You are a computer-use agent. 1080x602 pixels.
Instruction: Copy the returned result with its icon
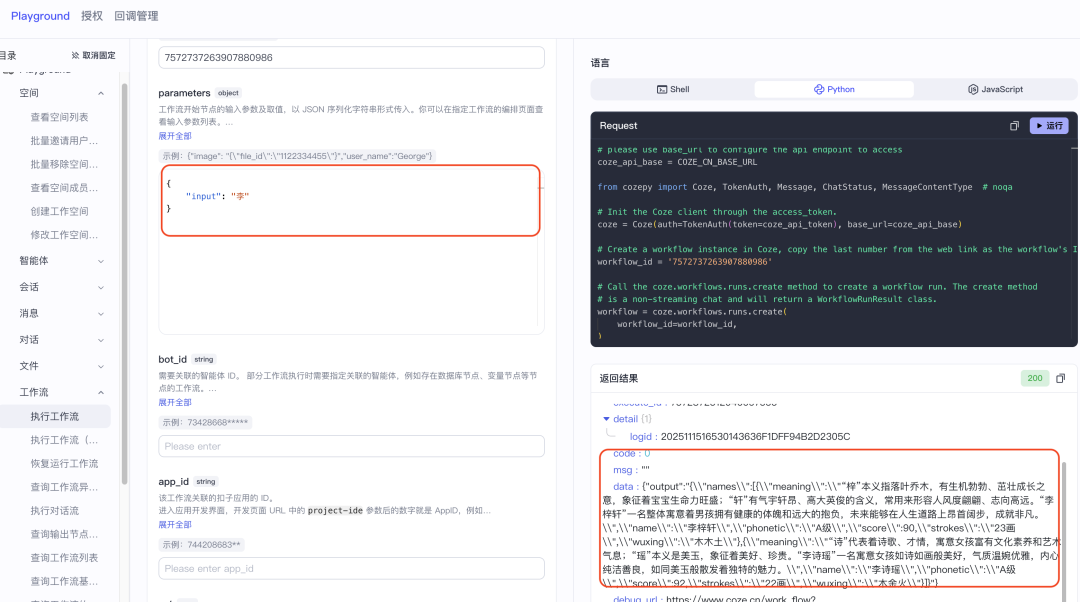pyautogui.click(x=1061, y=378)
